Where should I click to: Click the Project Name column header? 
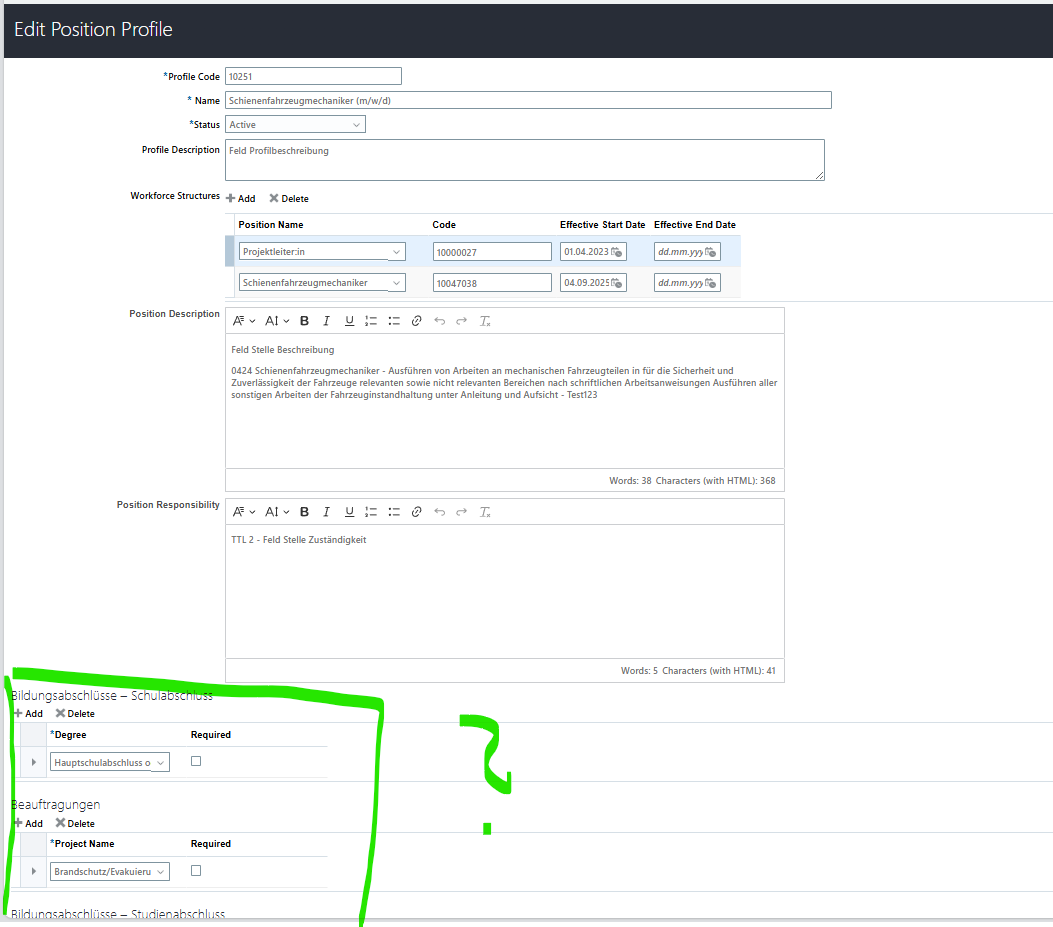coord(82,844)
